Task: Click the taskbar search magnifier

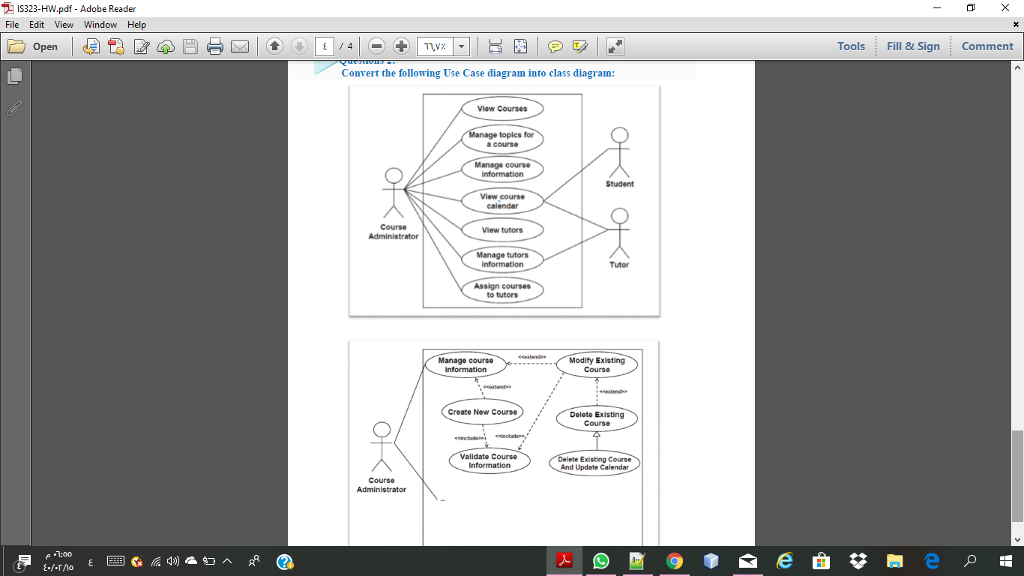Action: [x=970, y=561]
